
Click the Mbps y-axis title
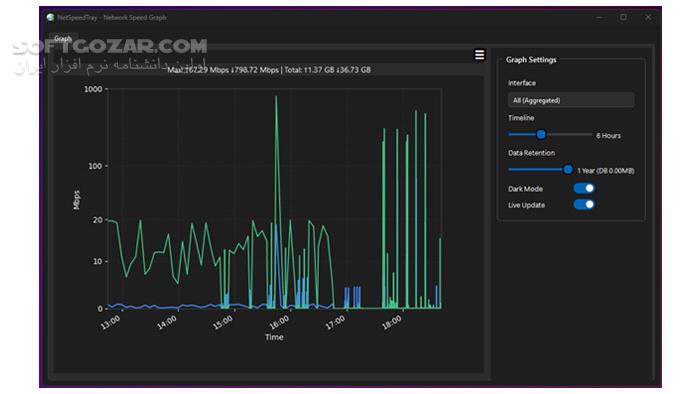coord(76,200)
